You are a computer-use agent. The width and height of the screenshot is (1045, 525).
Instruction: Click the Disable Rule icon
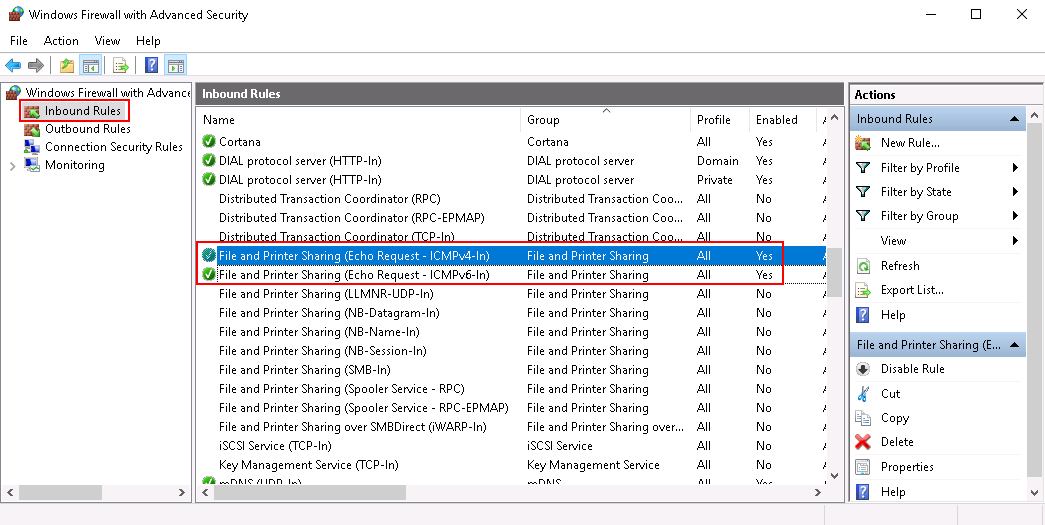(x=863, y=369)
